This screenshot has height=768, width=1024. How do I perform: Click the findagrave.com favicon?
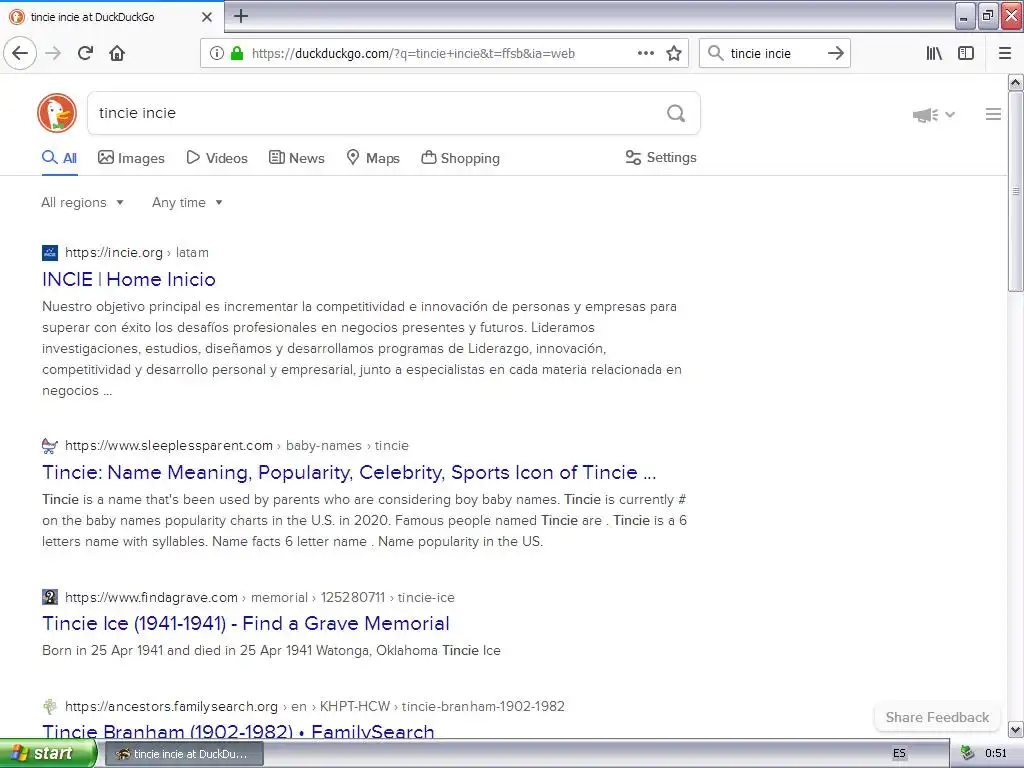[50, 597]
